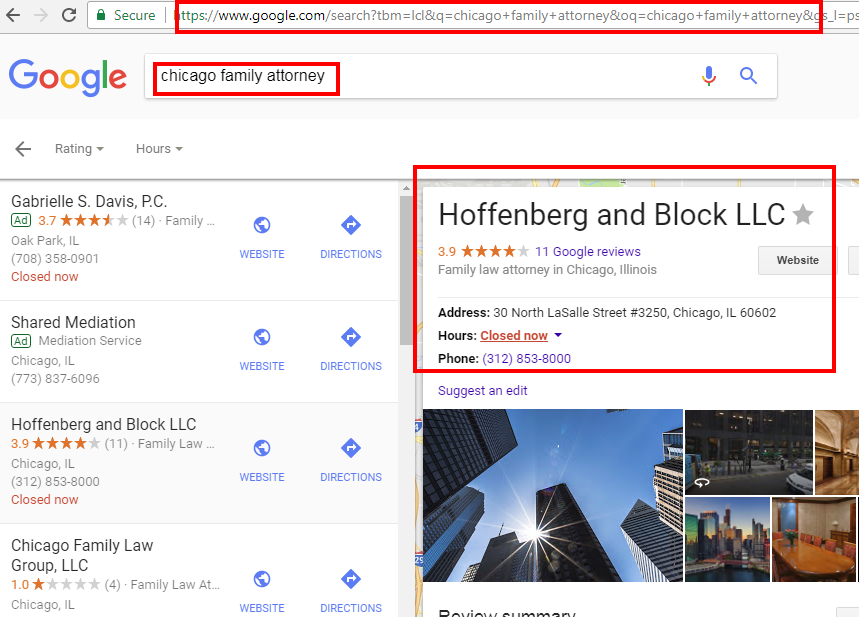Click directions icon for Hoffenberg and Block
The height and width of the screenshot is (617, 859).
click(351, 448)
